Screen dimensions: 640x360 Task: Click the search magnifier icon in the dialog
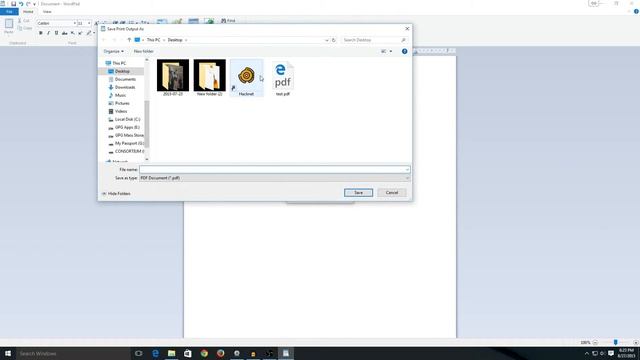pos(403,40)
